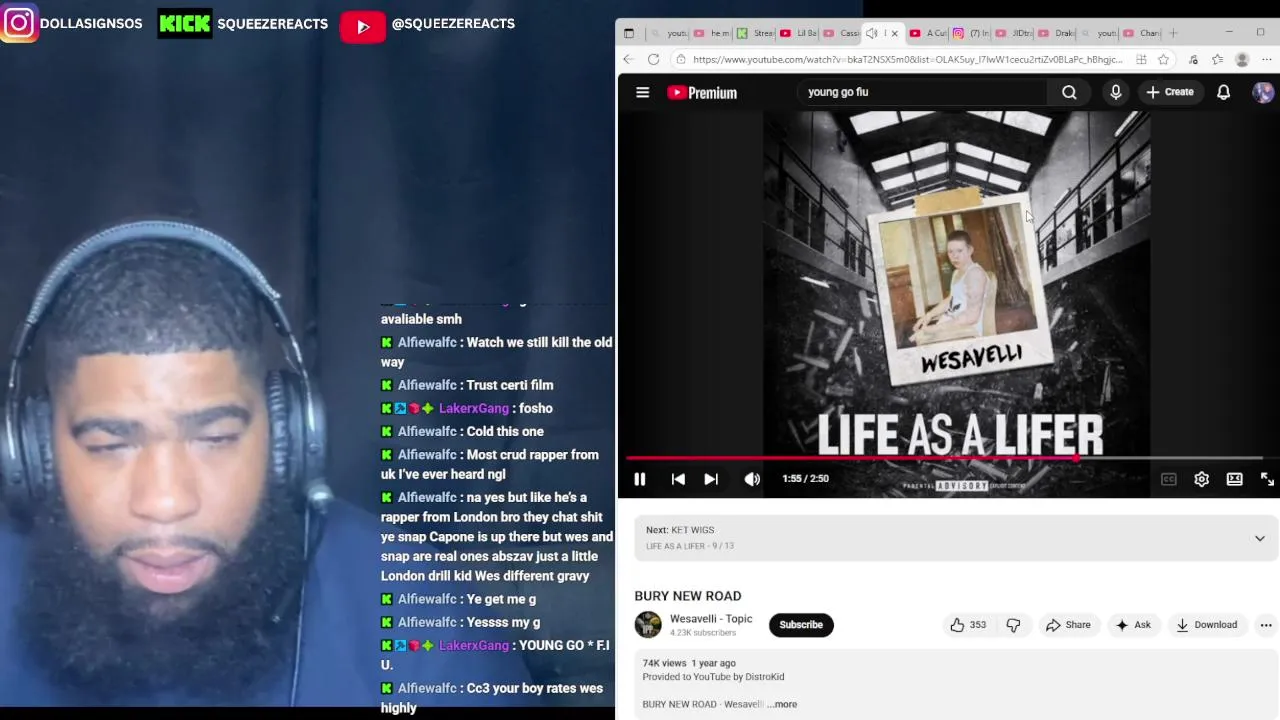Open browser tab actions menu icon

(x=629, y=33)
